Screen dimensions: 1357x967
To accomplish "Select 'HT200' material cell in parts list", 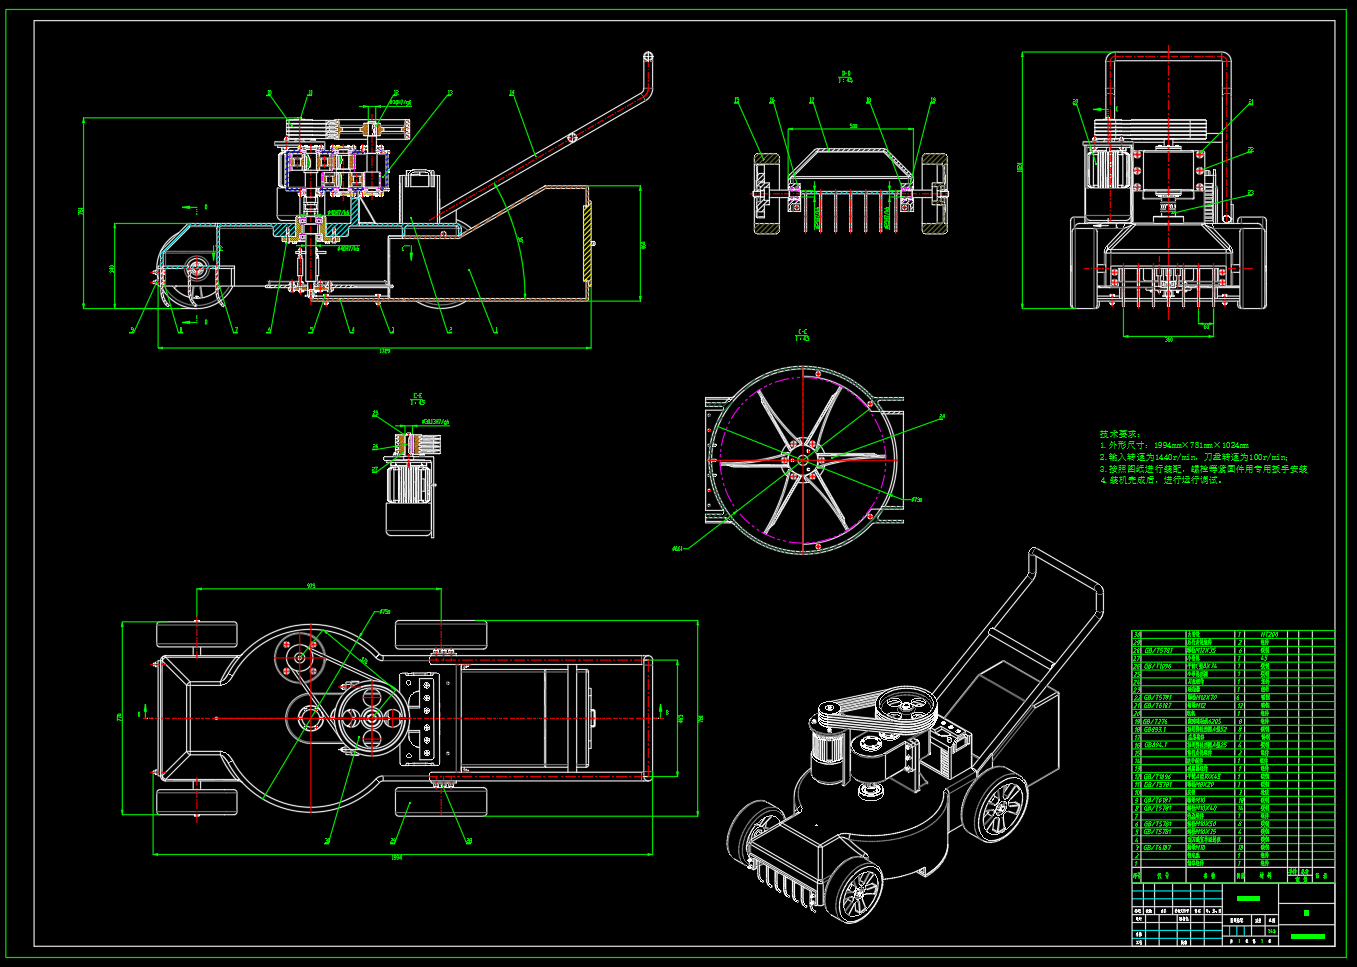I will (1269, 634).
